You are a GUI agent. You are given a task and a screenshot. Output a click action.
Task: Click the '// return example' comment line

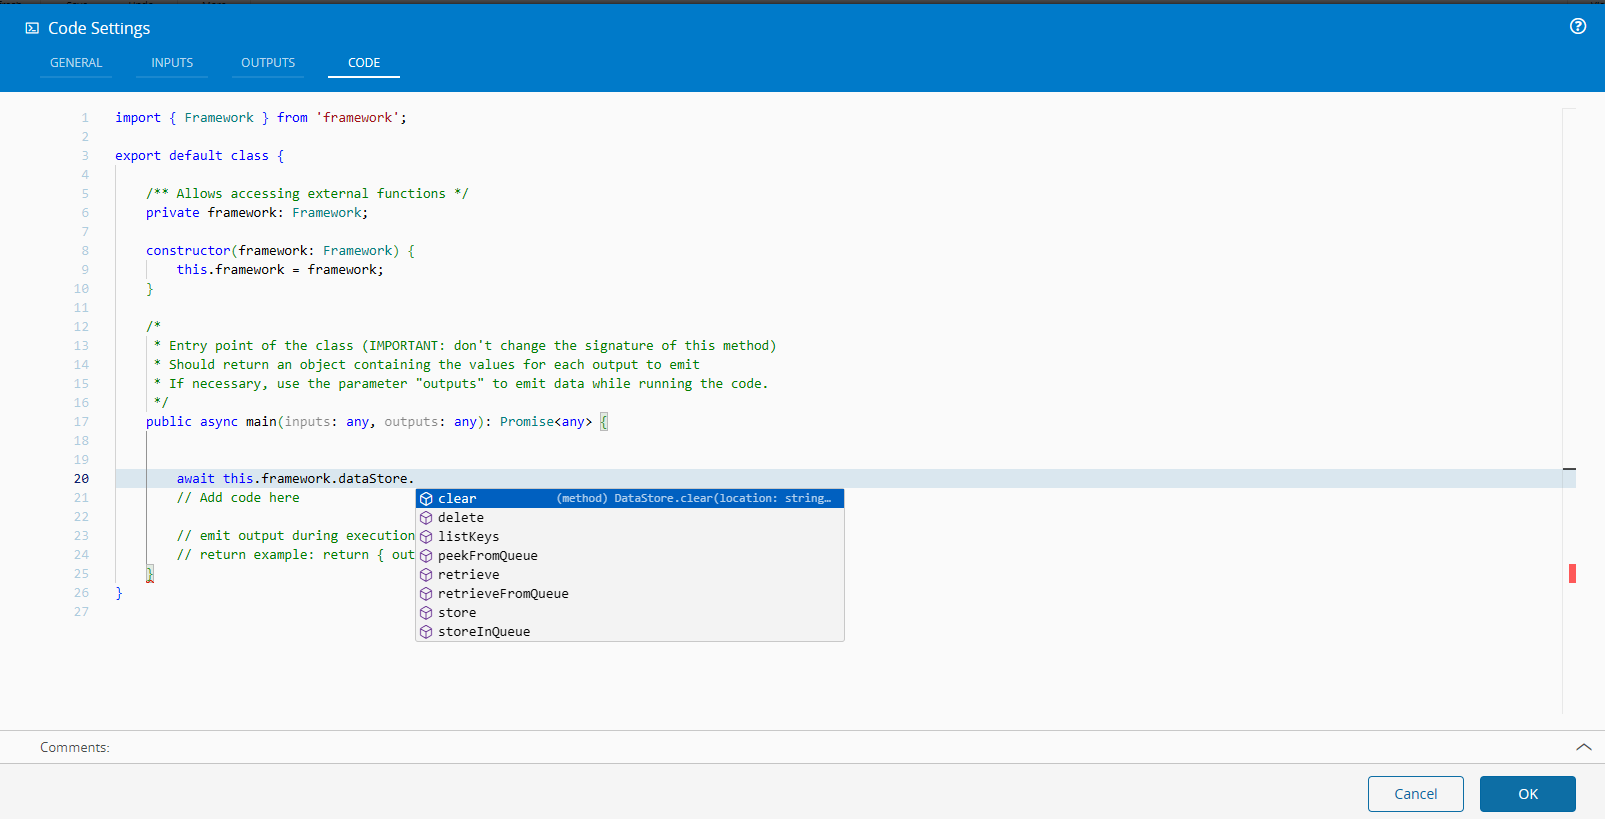(x=296, y=555)
